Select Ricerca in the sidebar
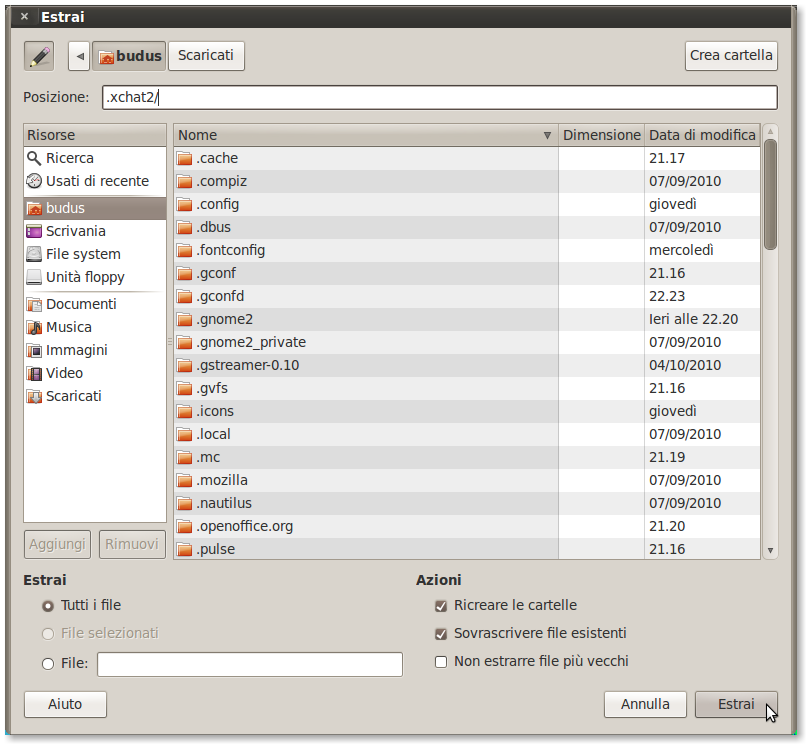The image size is (806, 744). (66, 158)
